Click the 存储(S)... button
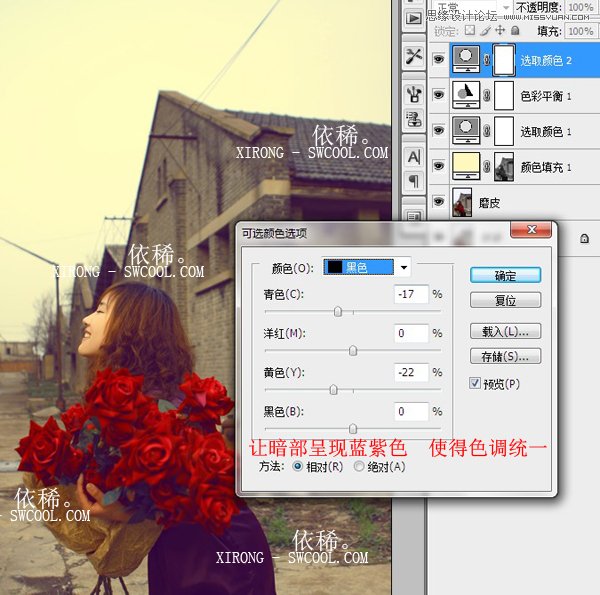The image size is (600, 595). 505,356
